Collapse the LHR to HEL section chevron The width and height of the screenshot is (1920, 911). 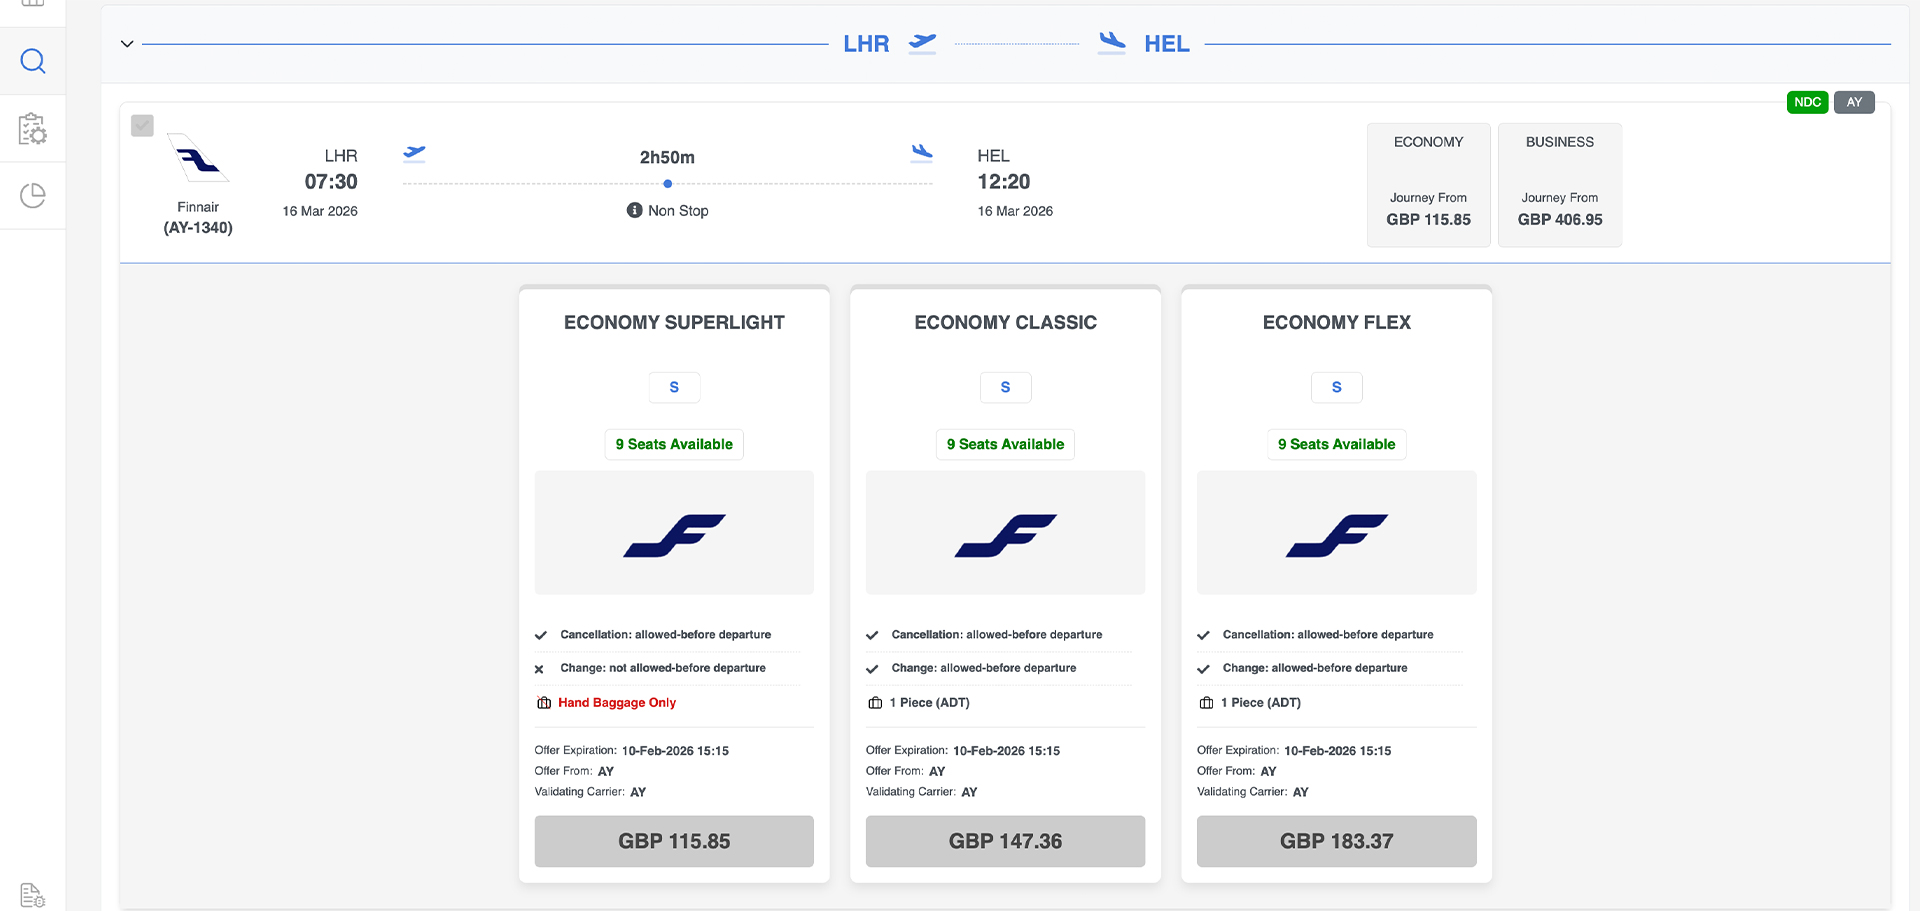[x=127, y=44]
